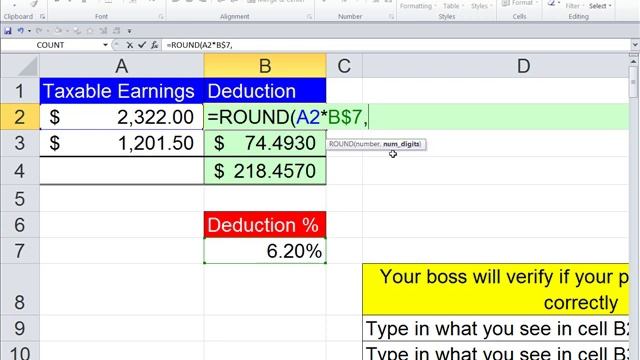This screenshot has width=640, height=360.
Task: Click the grayed-out Redo icon
Action: 39,31
